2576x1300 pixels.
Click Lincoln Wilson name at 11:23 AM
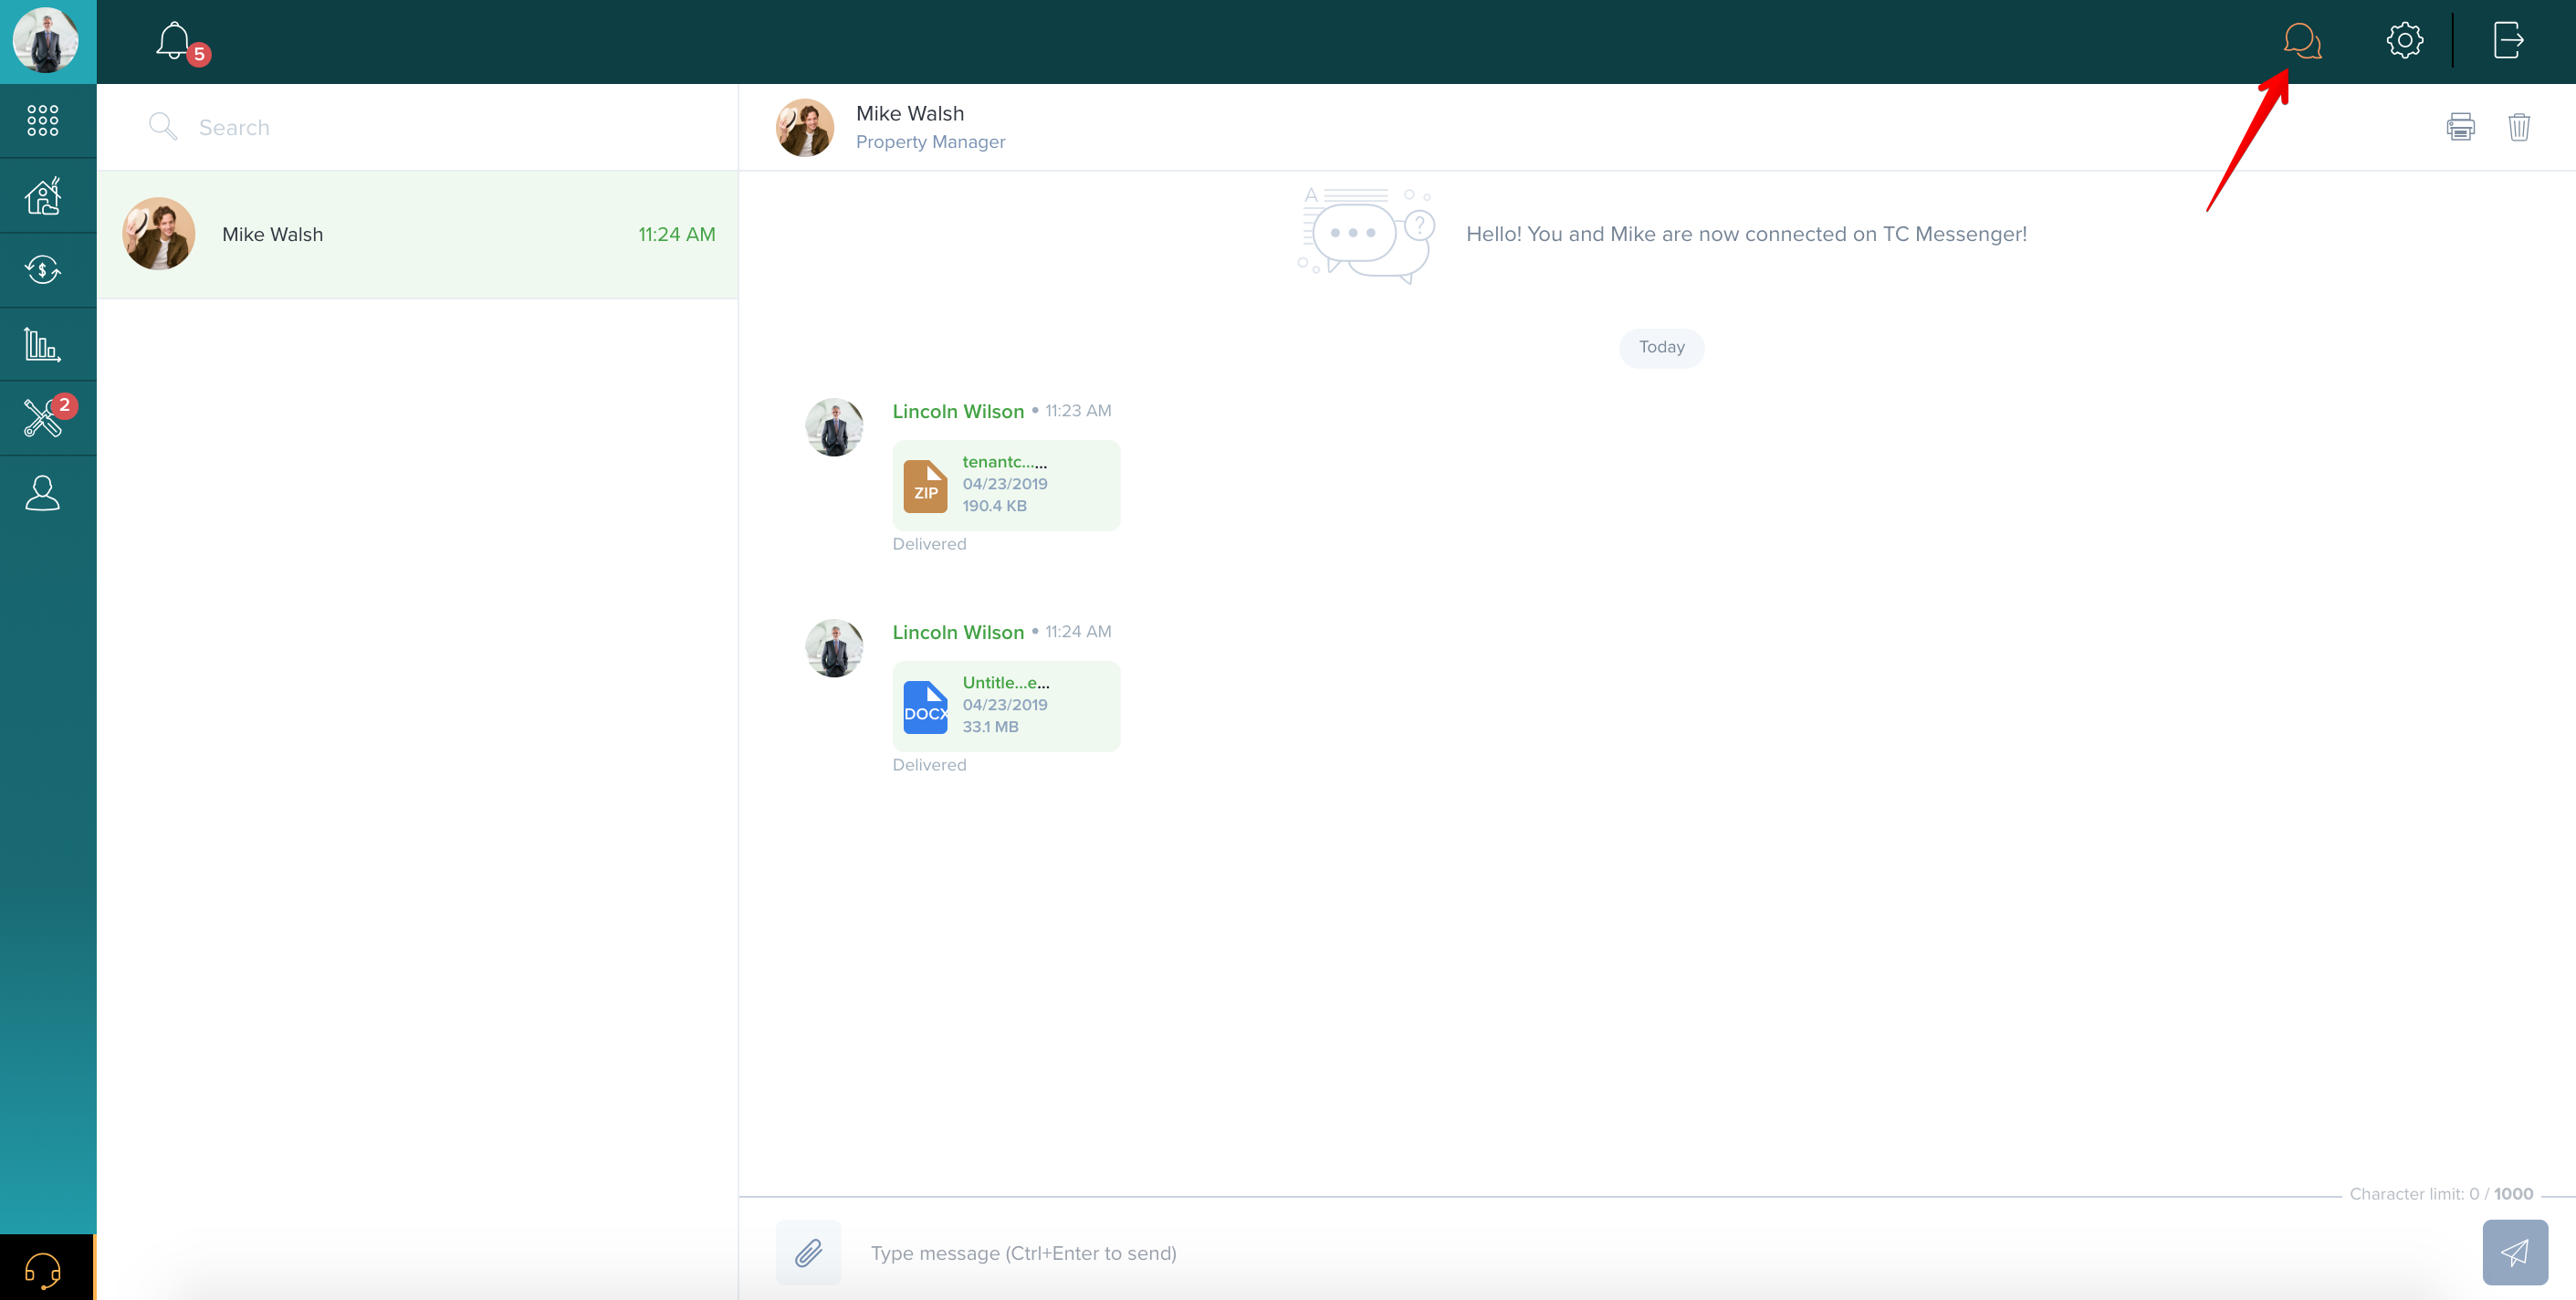958,411
